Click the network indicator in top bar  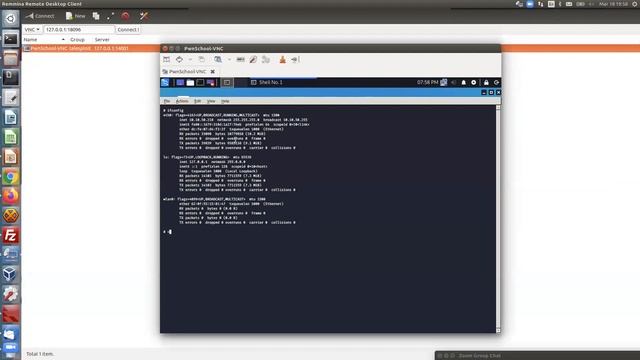pos(540,4)
